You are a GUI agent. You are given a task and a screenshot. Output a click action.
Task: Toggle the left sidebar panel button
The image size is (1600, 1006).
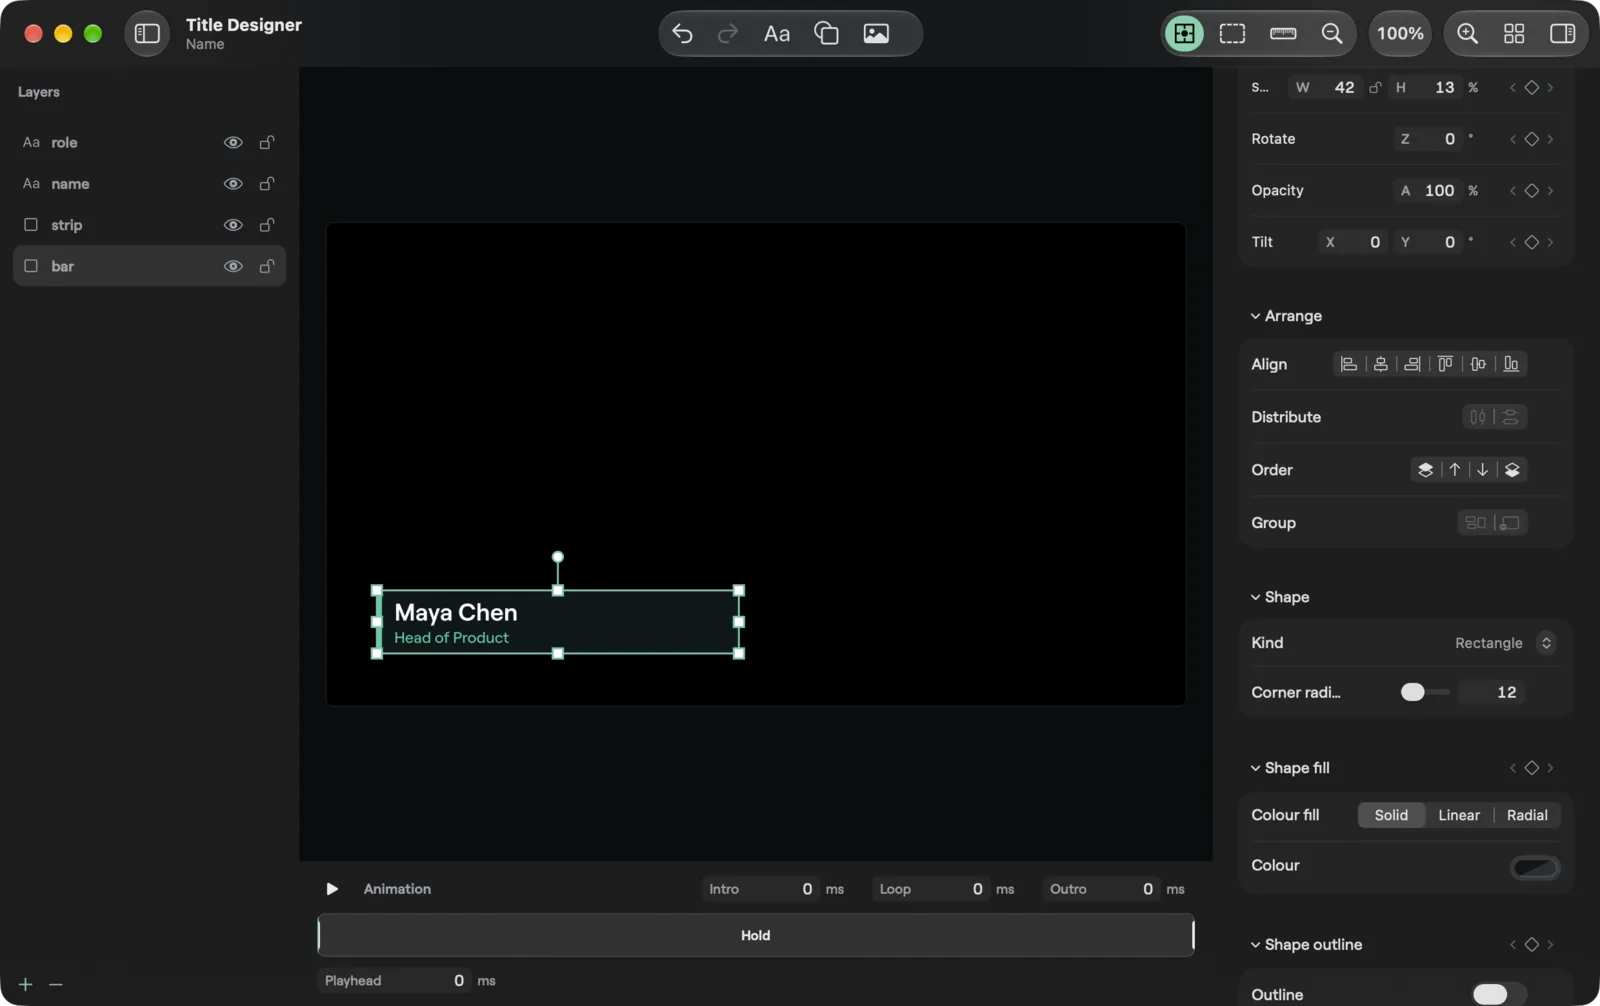(147, 34)
